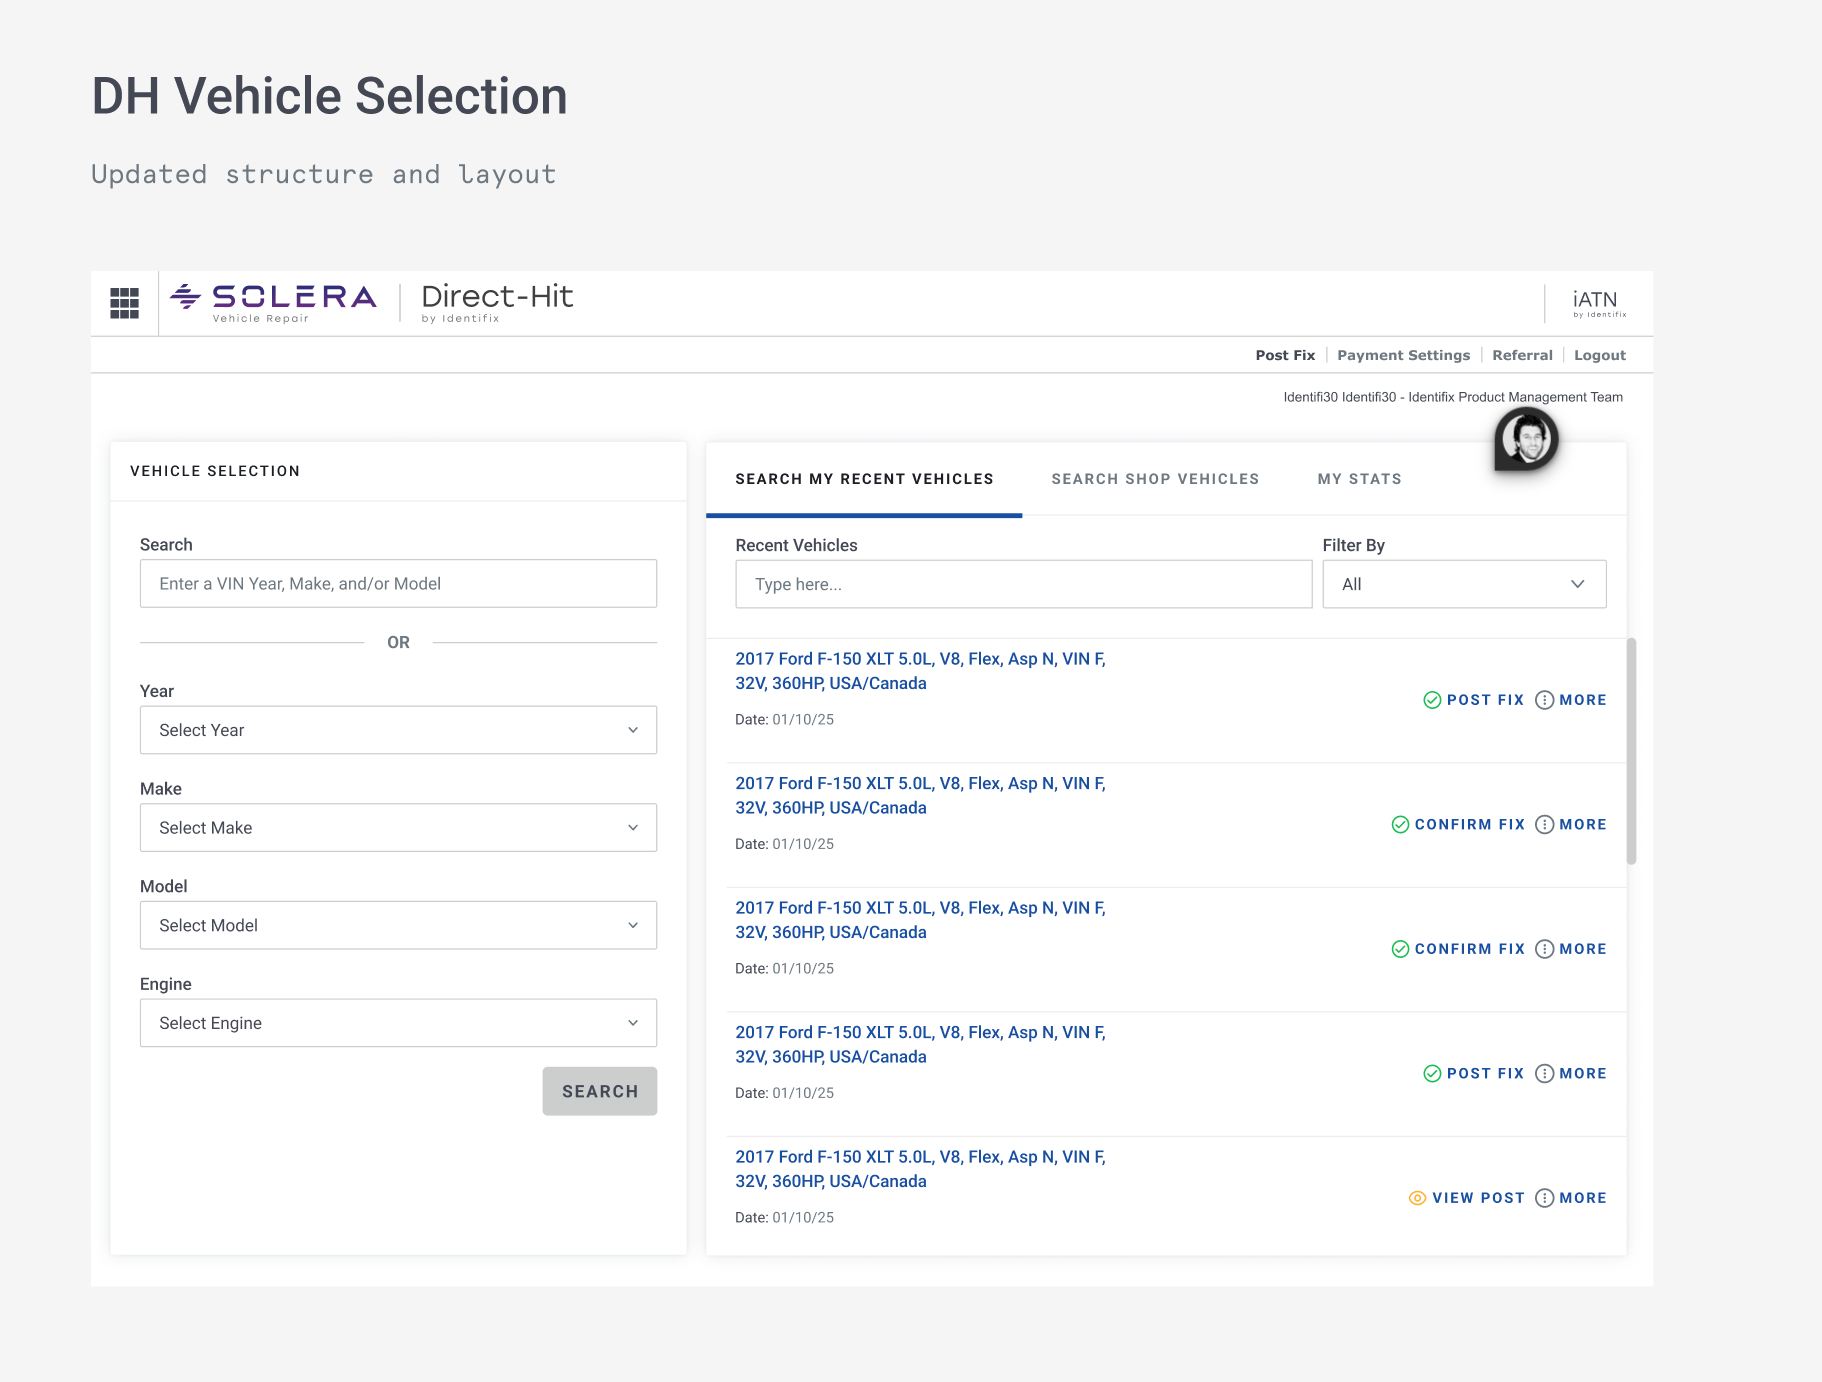1822x1382 pixels.
Task: Click the More info icon on first vehicle
Action: [x=1545, y=700]
